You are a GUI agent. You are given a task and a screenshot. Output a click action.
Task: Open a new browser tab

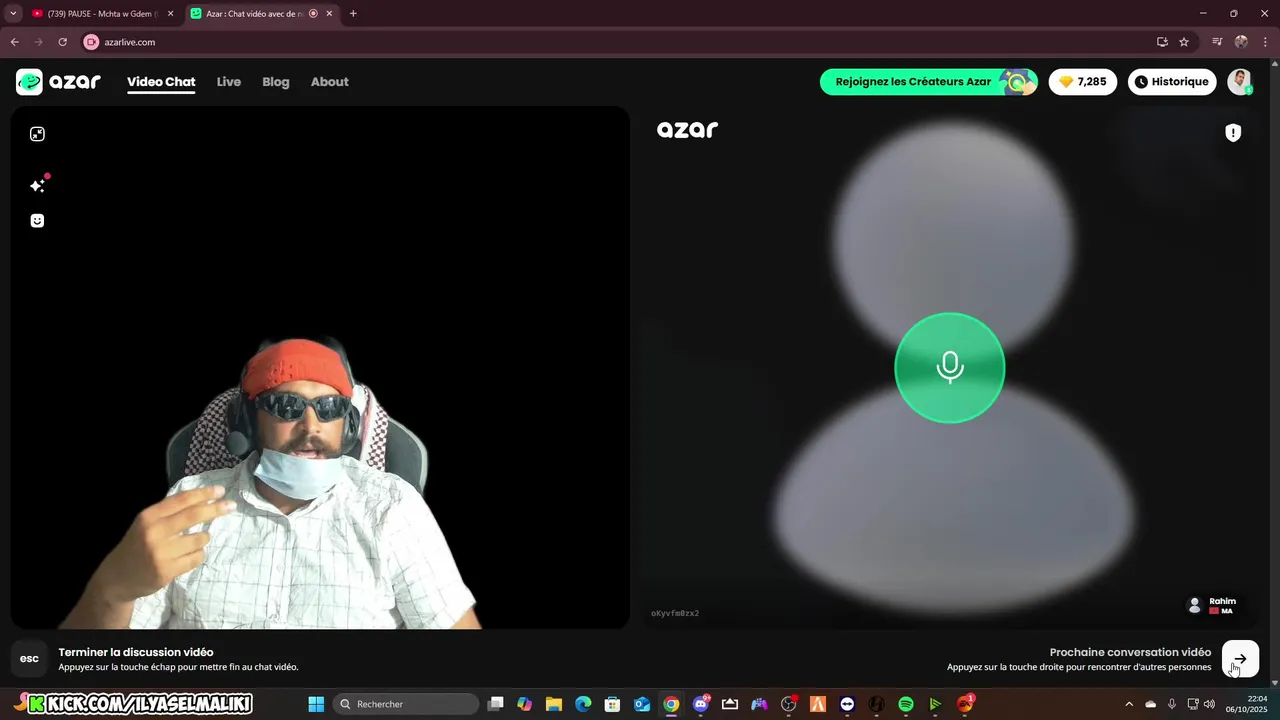[x=353, y=14]
